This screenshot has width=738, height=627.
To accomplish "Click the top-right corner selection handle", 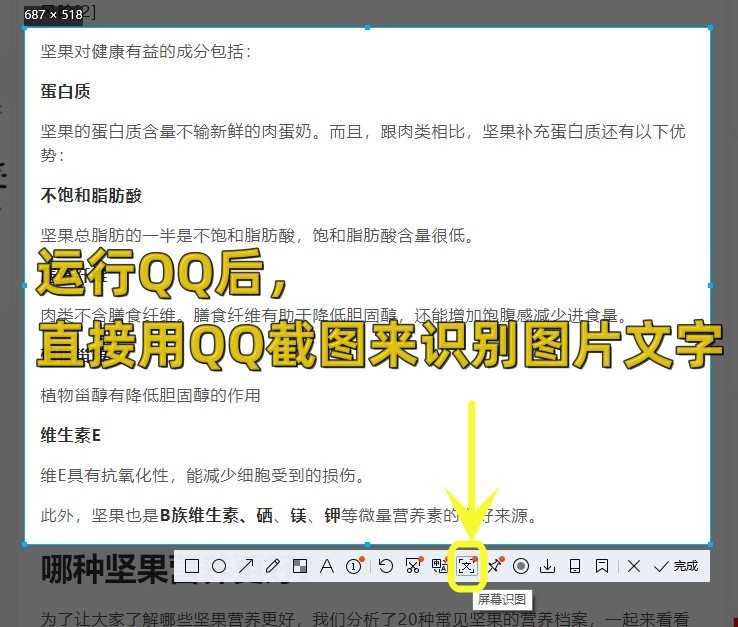I will [710, 28].
